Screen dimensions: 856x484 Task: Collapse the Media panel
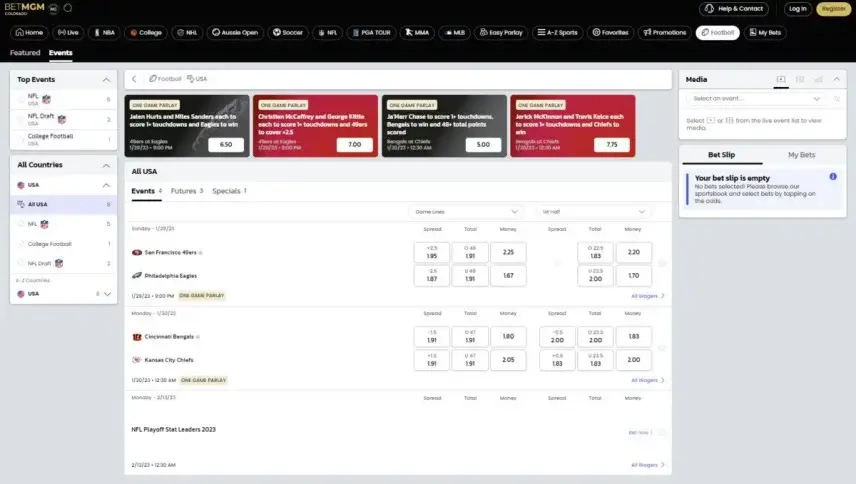[837, 80]
